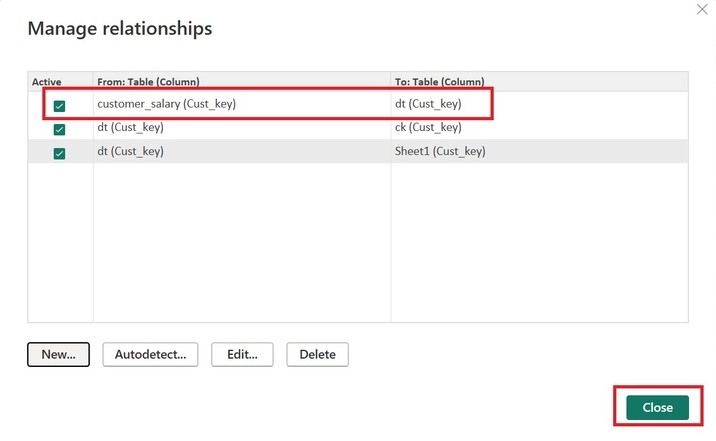Close dialog with the top-right X icon
Viewport: 716px width, 441px height.
[702, 9]
